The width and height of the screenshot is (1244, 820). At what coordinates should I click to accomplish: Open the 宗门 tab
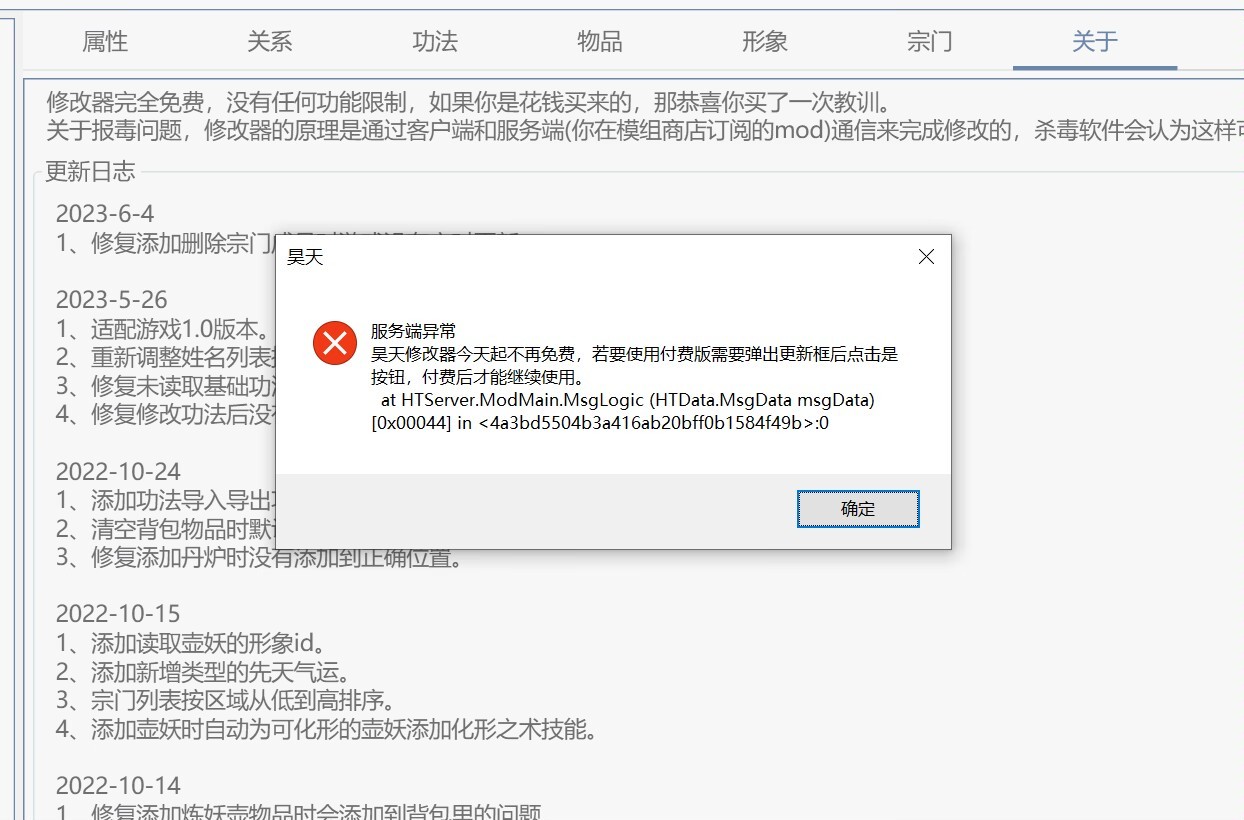point(930,42)
